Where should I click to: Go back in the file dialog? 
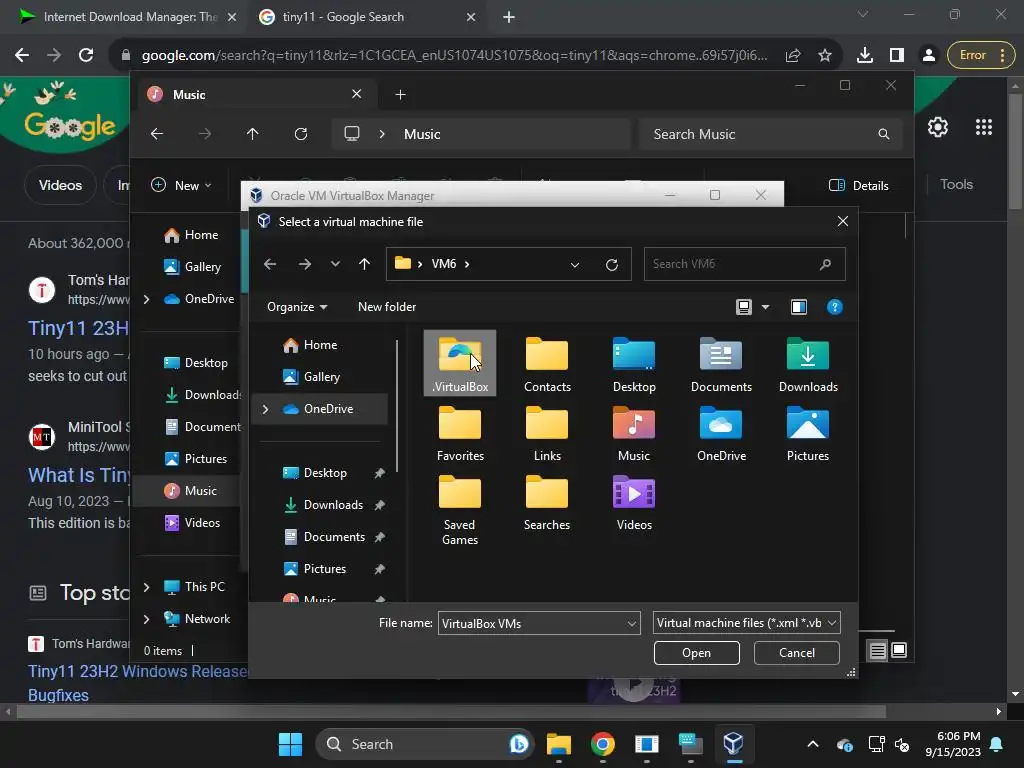[270, 264]
